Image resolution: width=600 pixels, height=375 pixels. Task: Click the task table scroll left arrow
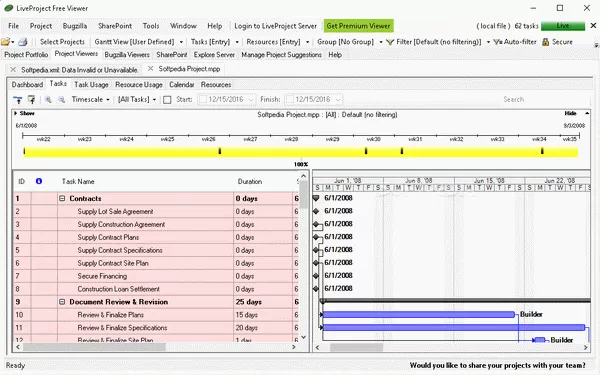pyautogui.click(x=18, y=347)
